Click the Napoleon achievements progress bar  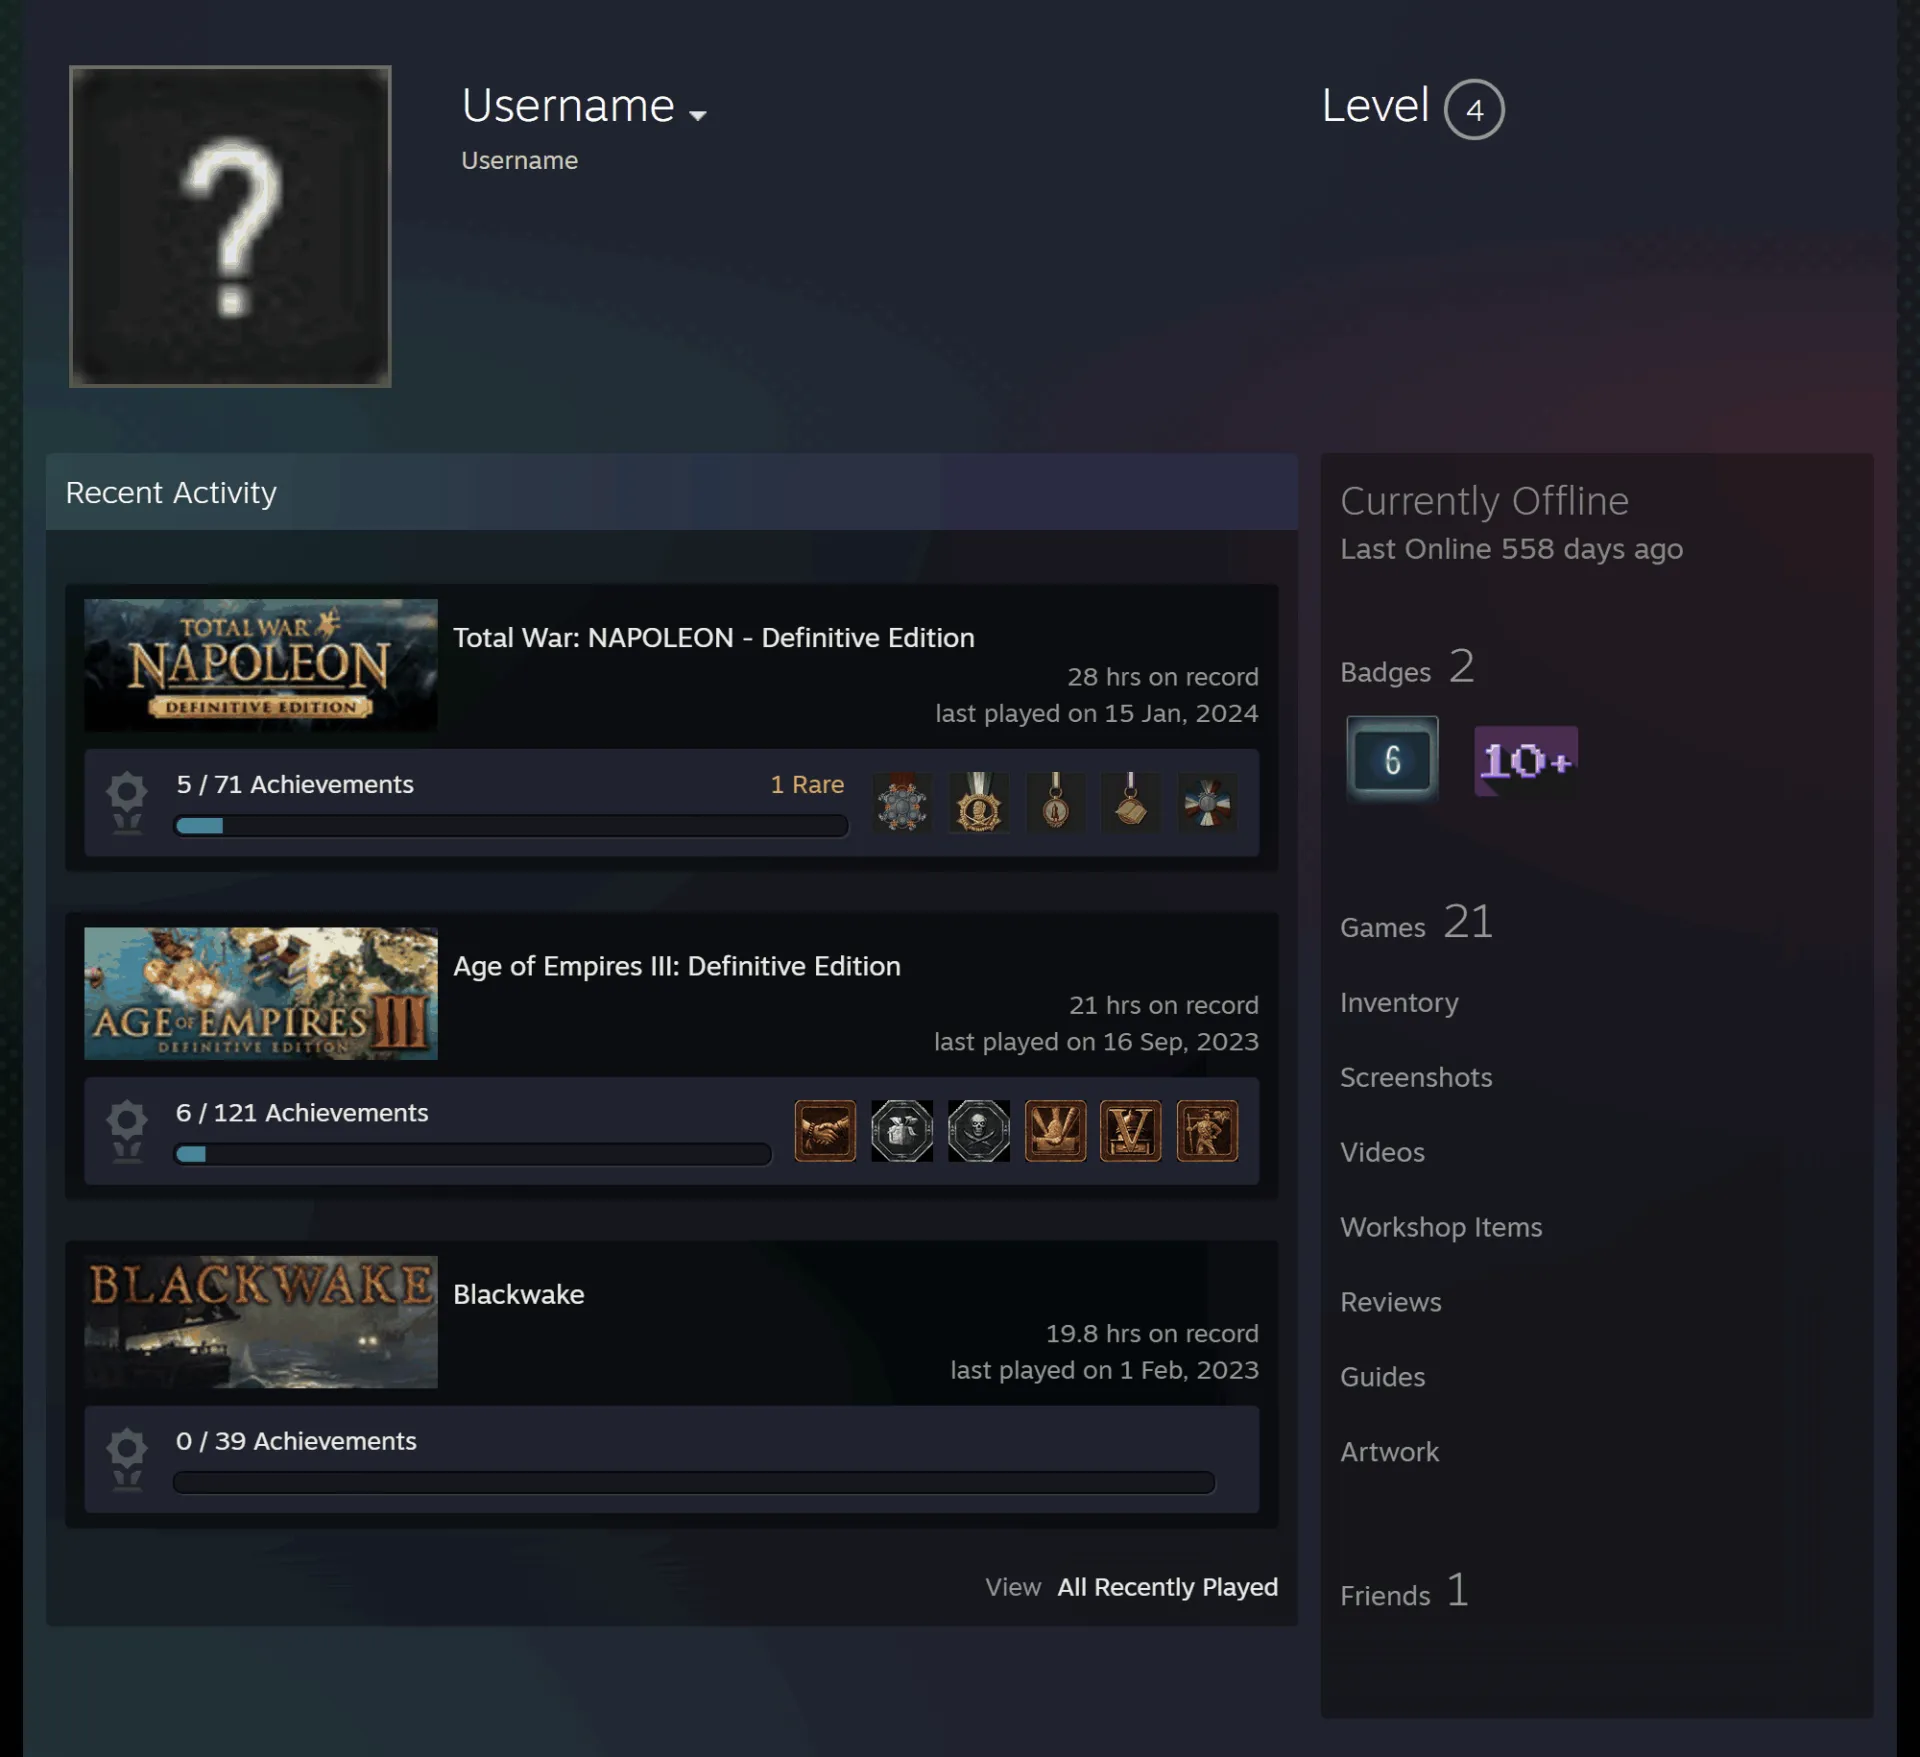(511, 826)
